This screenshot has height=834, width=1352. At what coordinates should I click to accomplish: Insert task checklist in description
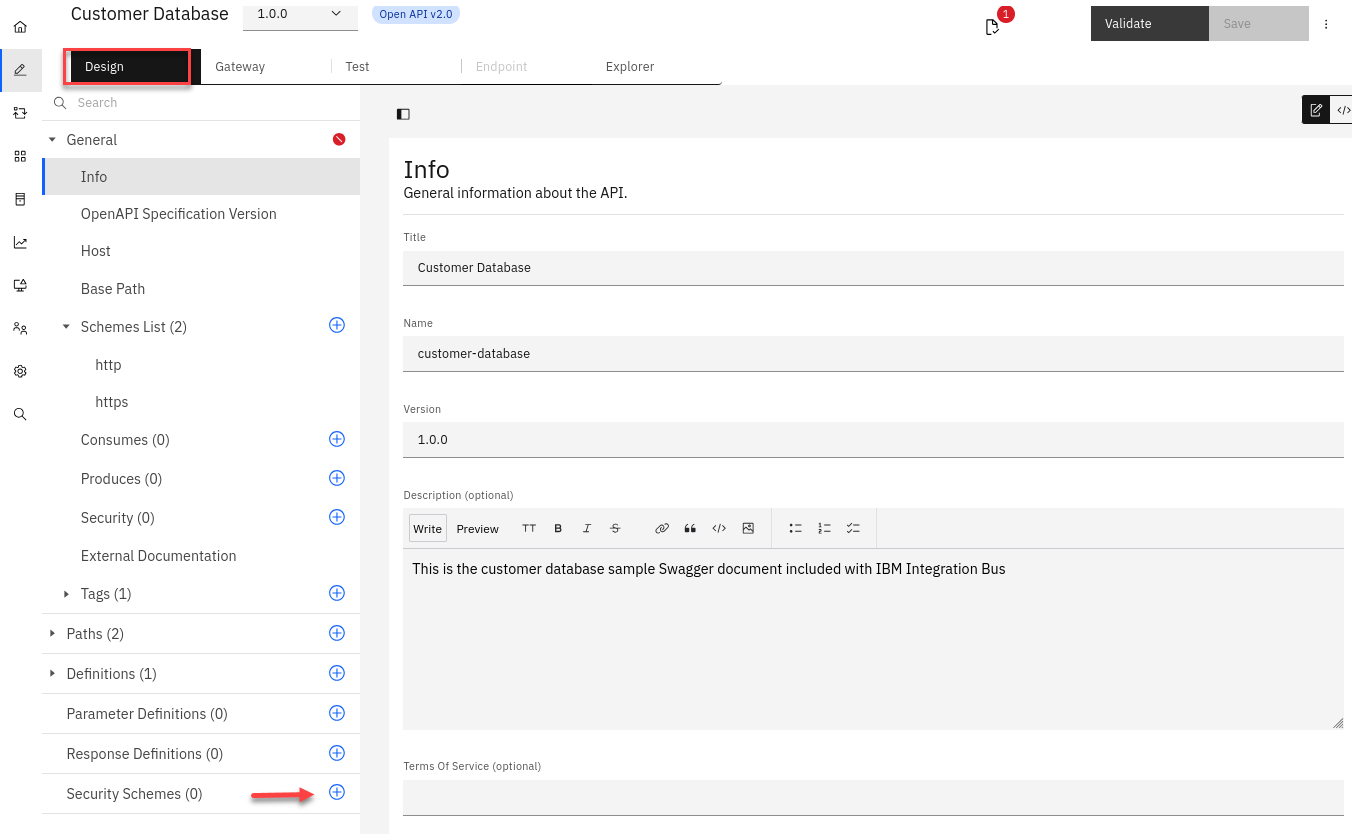853,528
